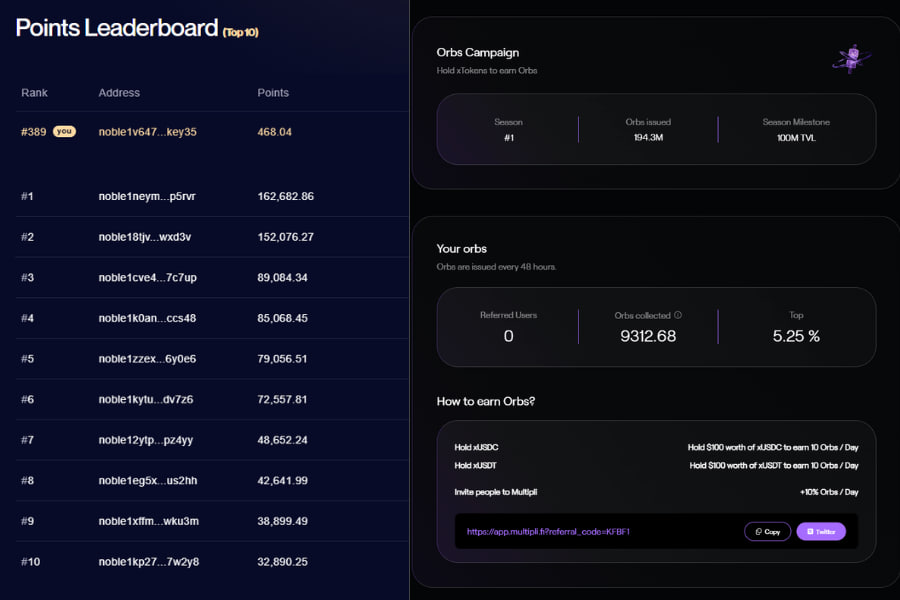Click the Orbs Campaign astronaut mascot icon
This screenshot has width=900, height=600.
pos(849,58)
